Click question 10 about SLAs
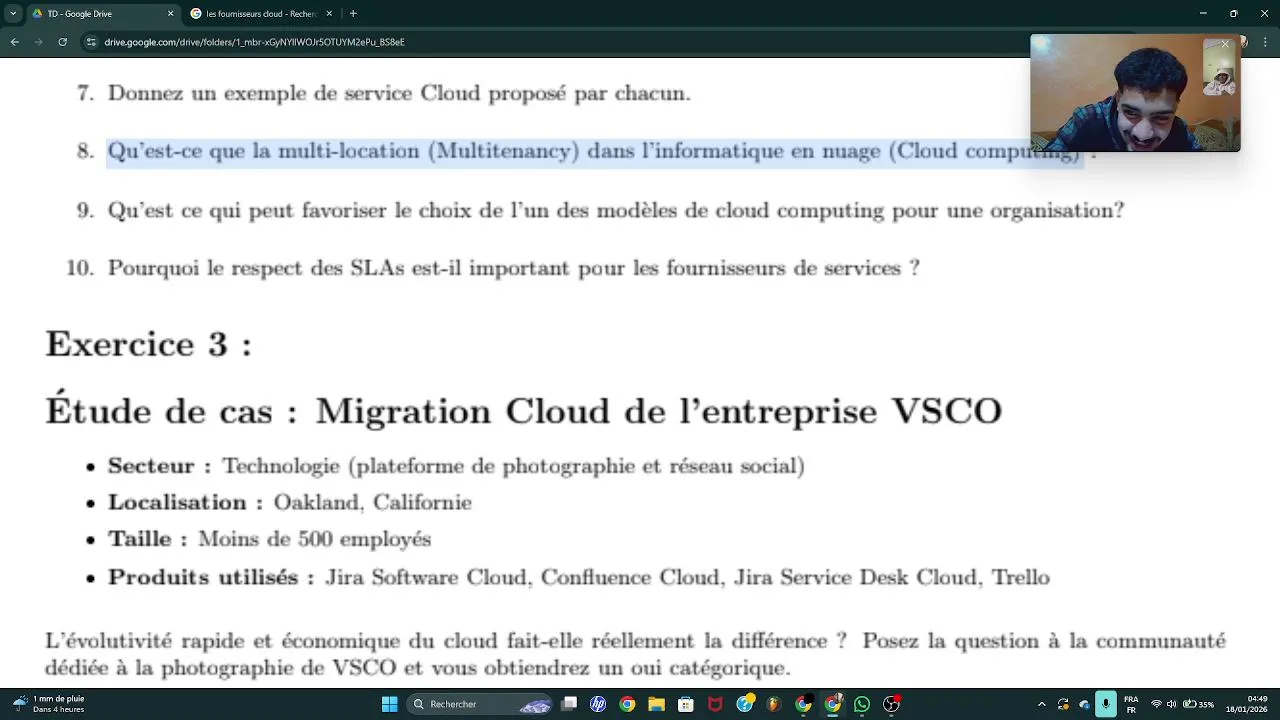 click(x=493, y=268)
